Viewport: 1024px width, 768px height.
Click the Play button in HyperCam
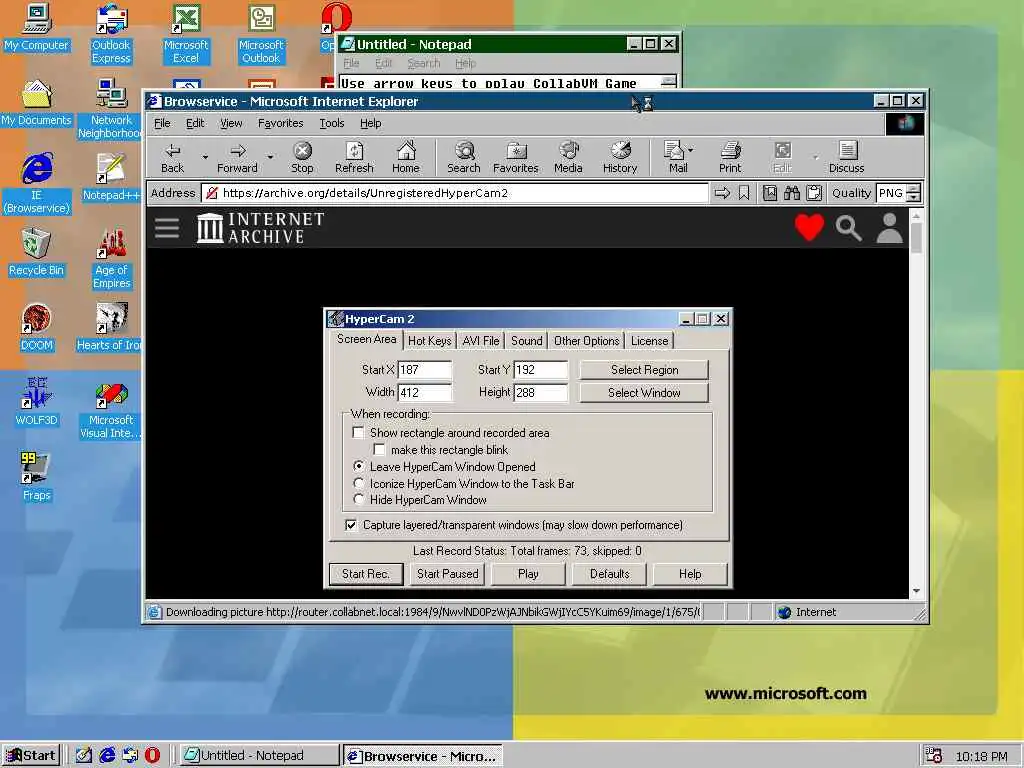pos(528,574)
